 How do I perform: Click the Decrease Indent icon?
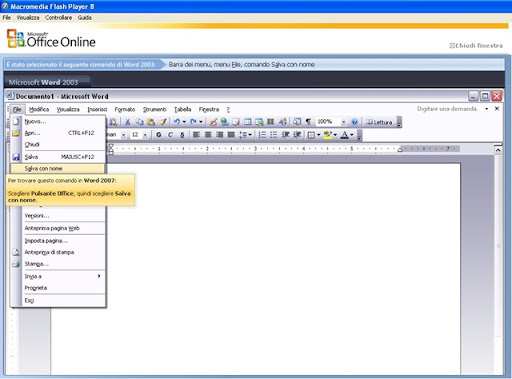click(285, 135)
